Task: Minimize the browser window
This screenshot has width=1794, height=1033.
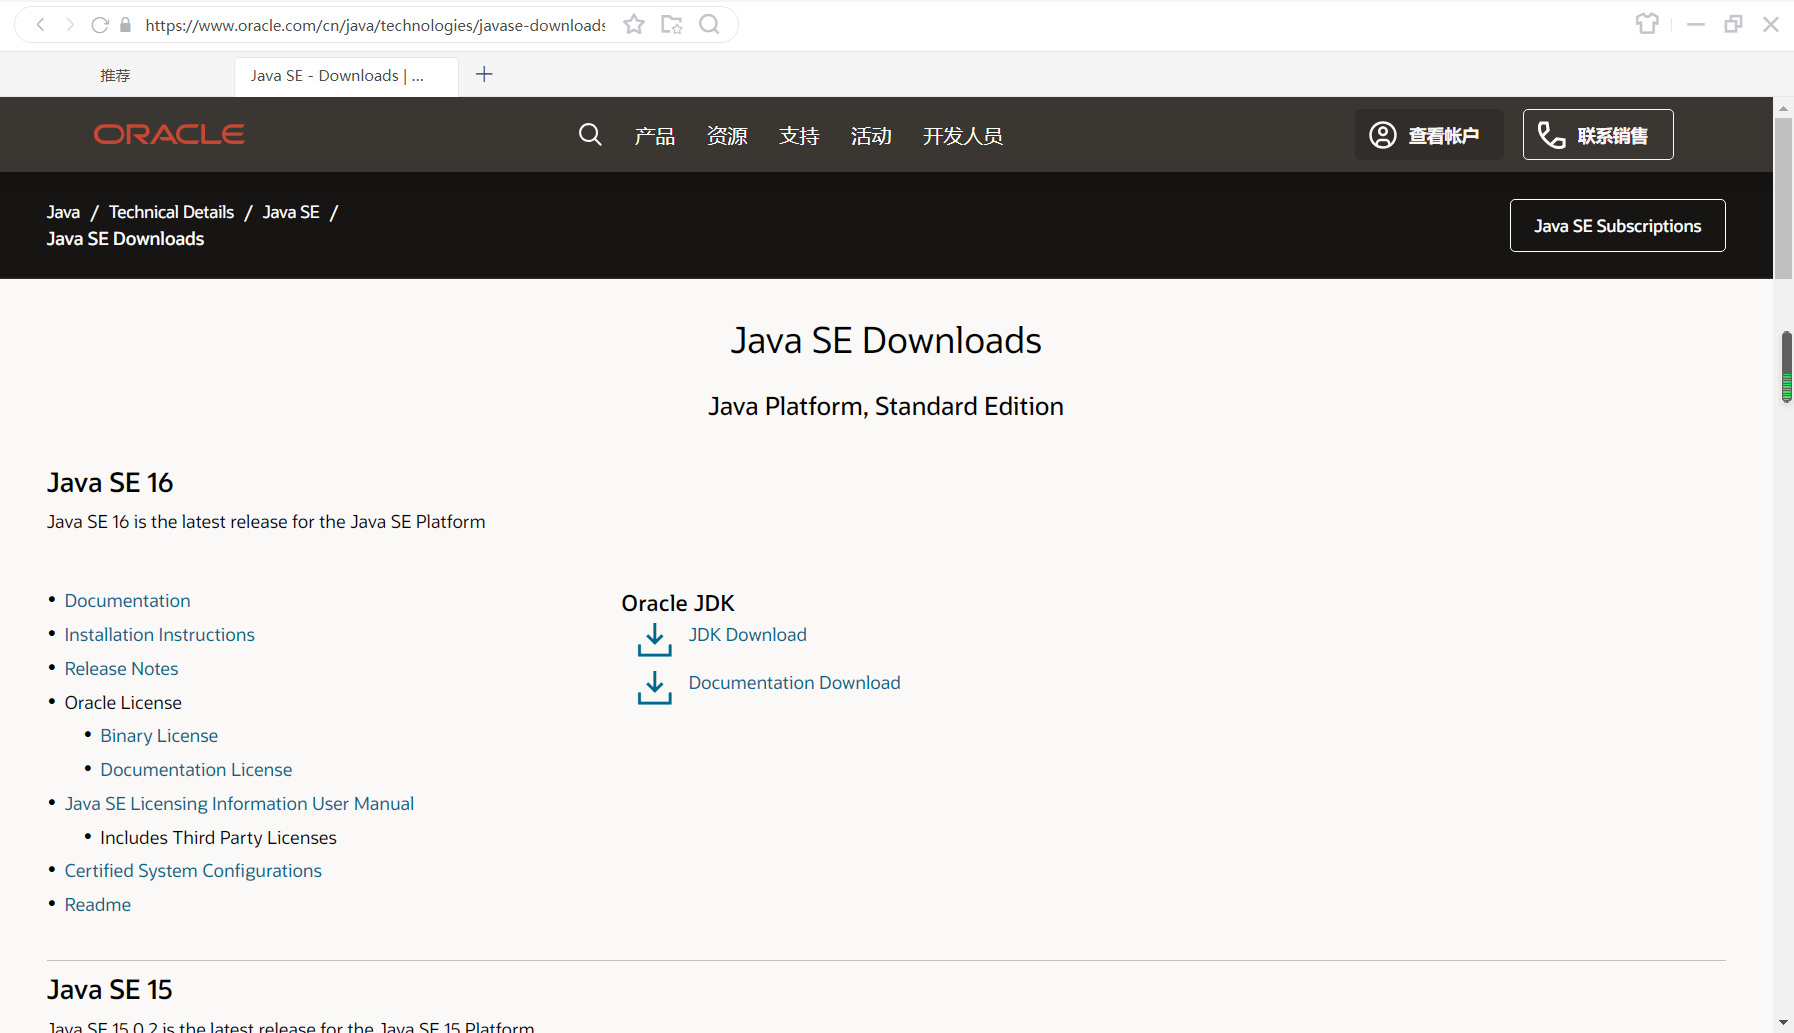Action: (x=1696, y=24)
